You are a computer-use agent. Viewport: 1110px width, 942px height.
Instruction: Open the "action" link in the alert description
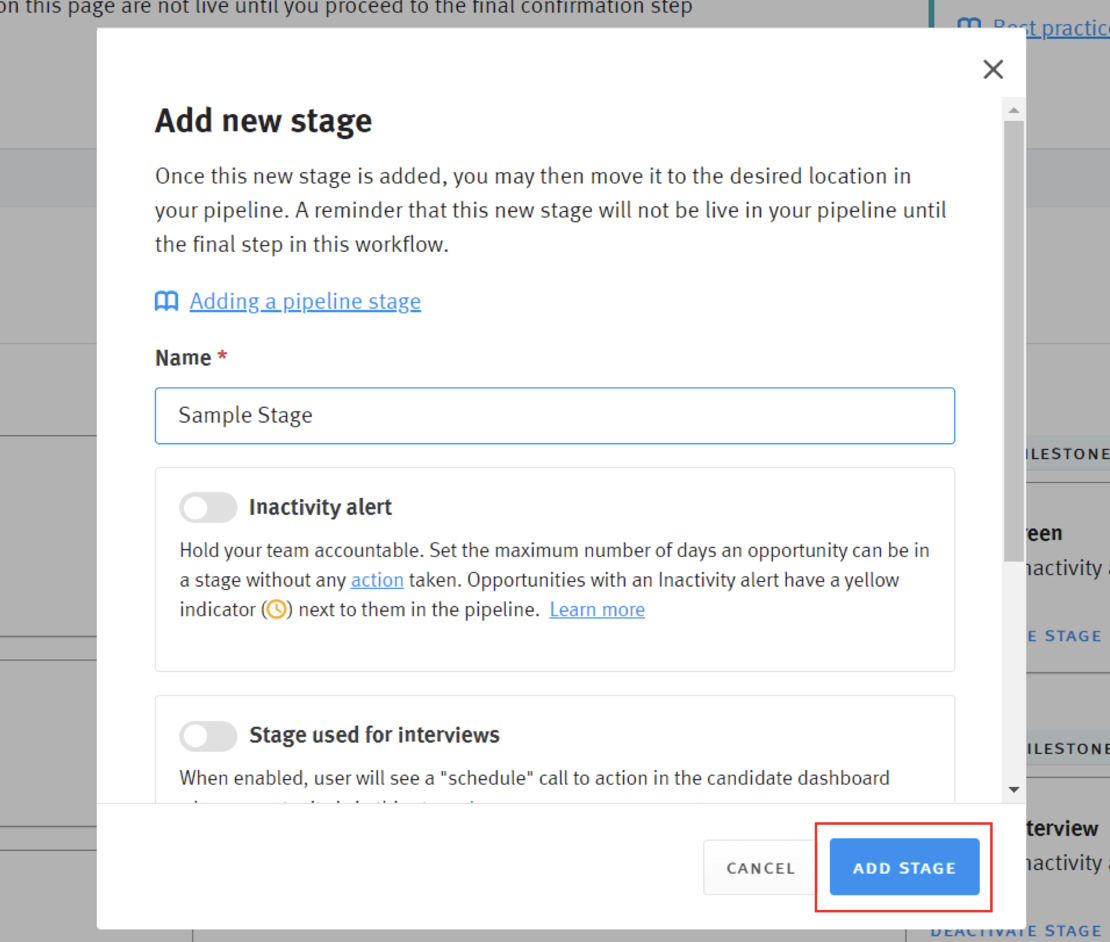point(377,580)
